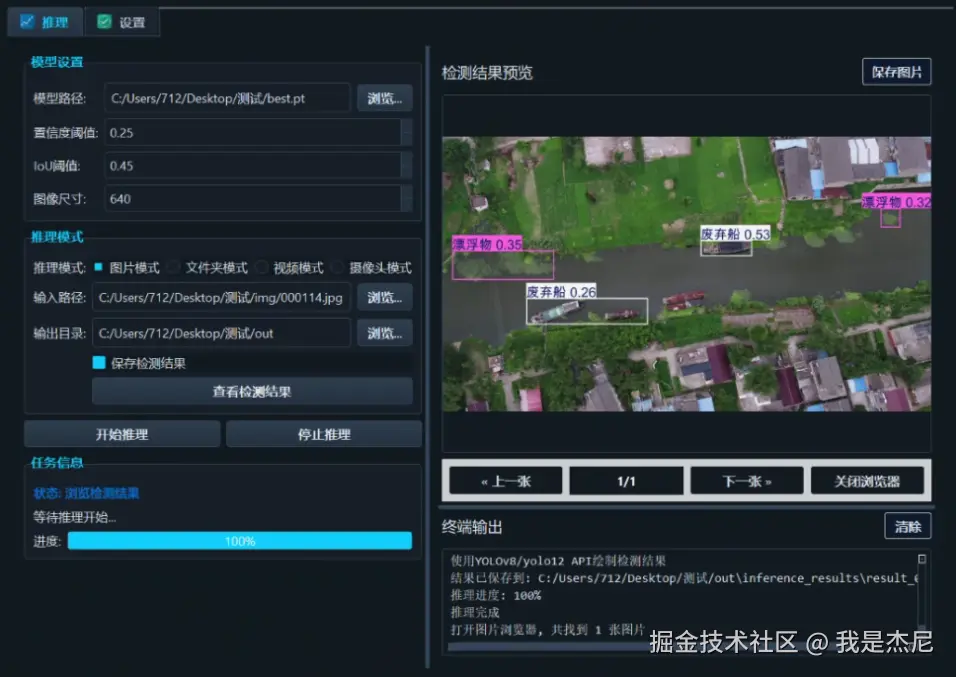Click 开始推理 to start inference
The width and height of the screenshot is (956, 677).
pyautogui.click(x=120, y=433)
